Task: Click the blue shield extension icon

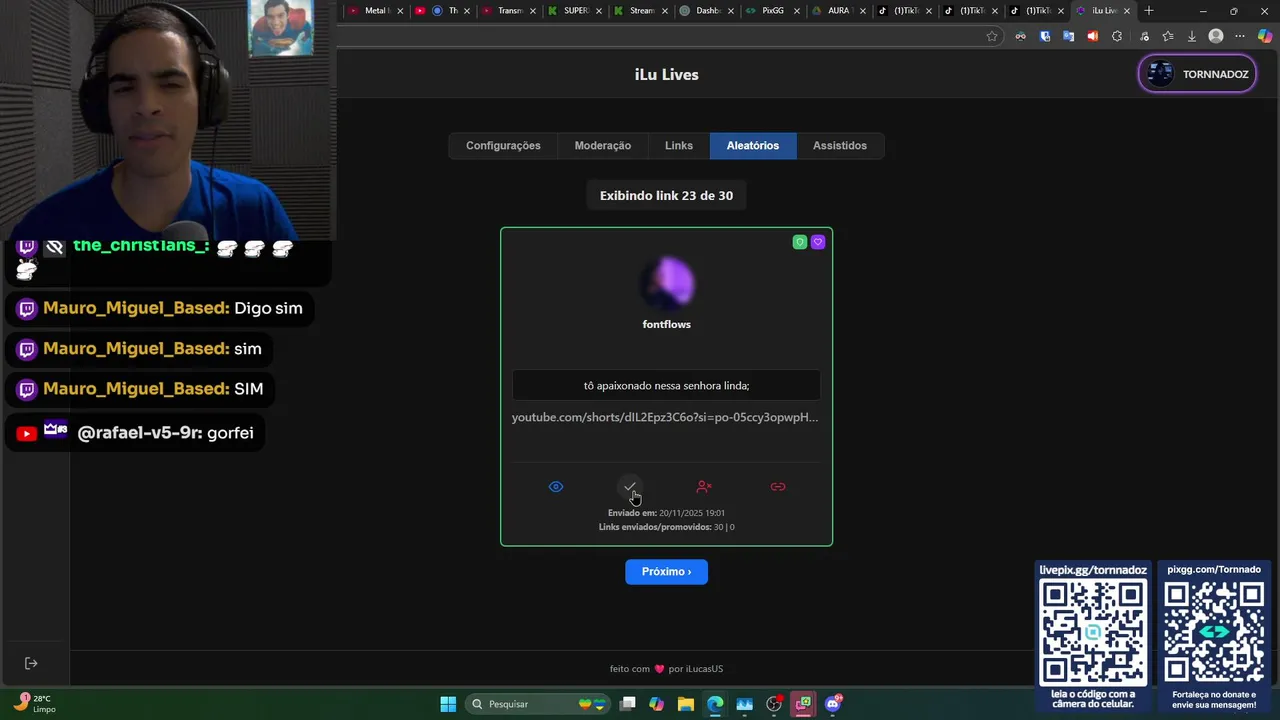Action: click(x=1045, y=36)
